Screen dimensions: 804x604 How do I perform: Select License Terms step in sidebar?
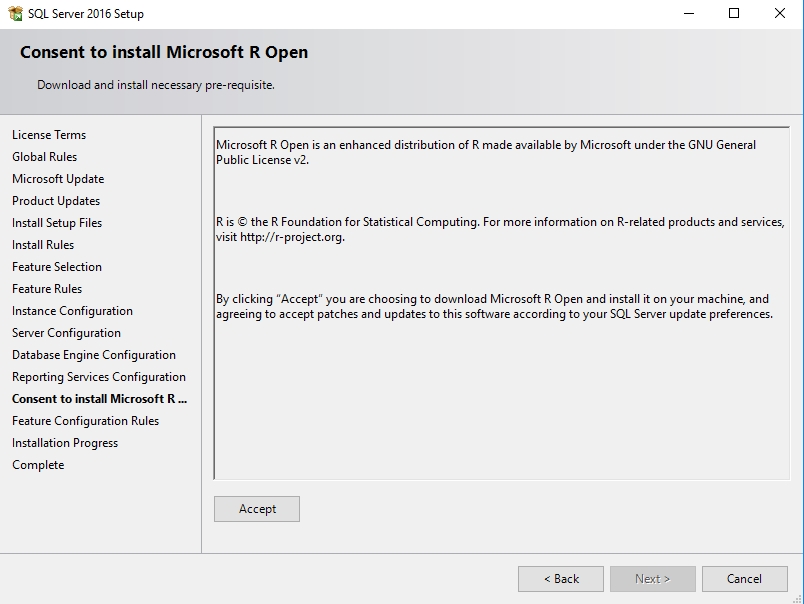coord(49,135)
